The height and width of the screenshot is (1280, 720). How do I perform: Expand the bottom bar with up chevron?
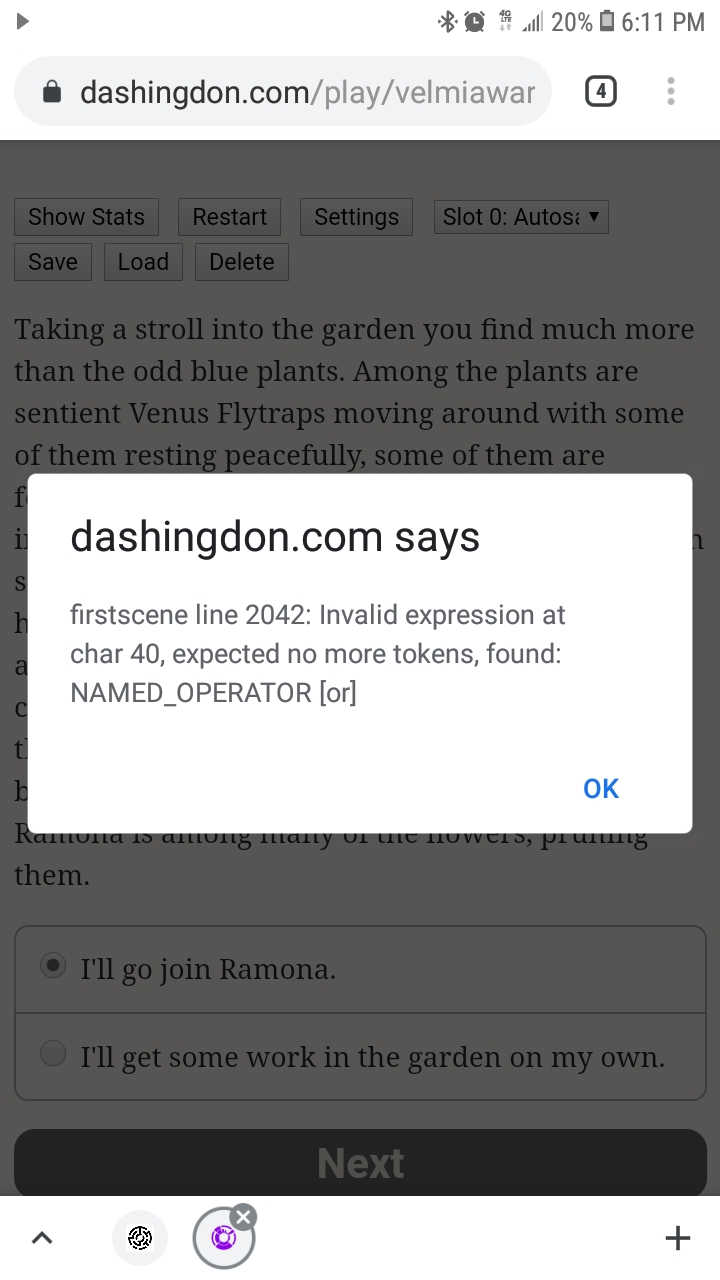coord(42,1238)
